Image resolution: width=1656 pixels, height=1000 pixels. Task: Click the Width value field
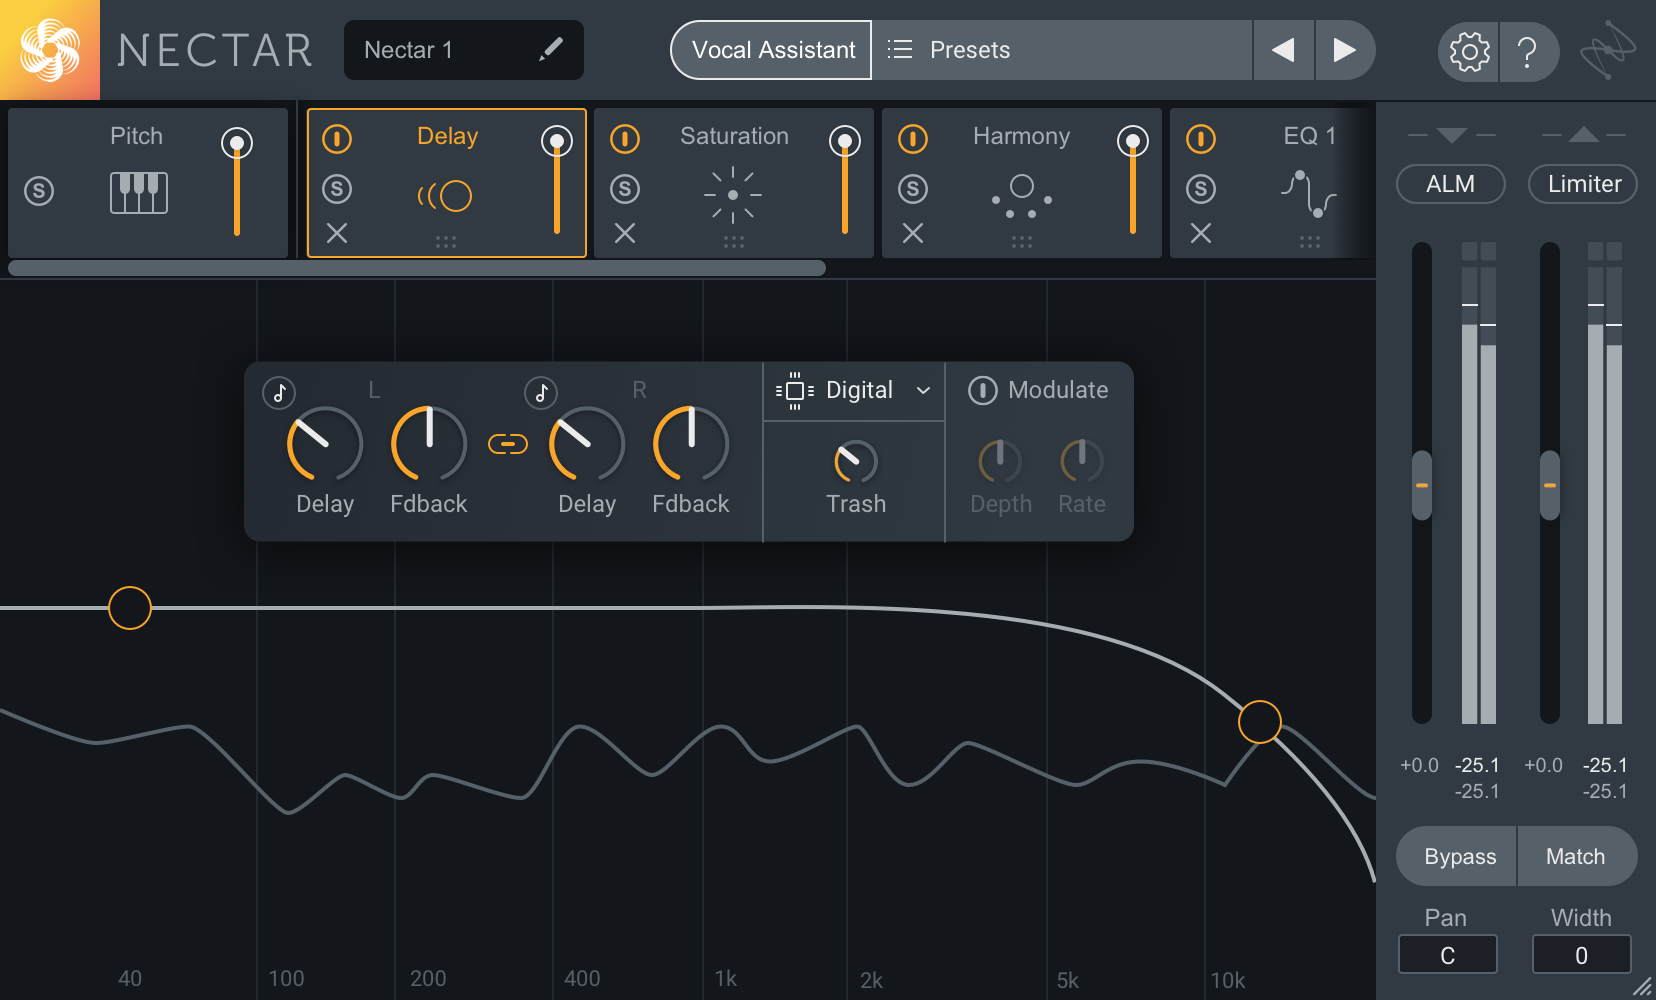[x=1581, y=955]
